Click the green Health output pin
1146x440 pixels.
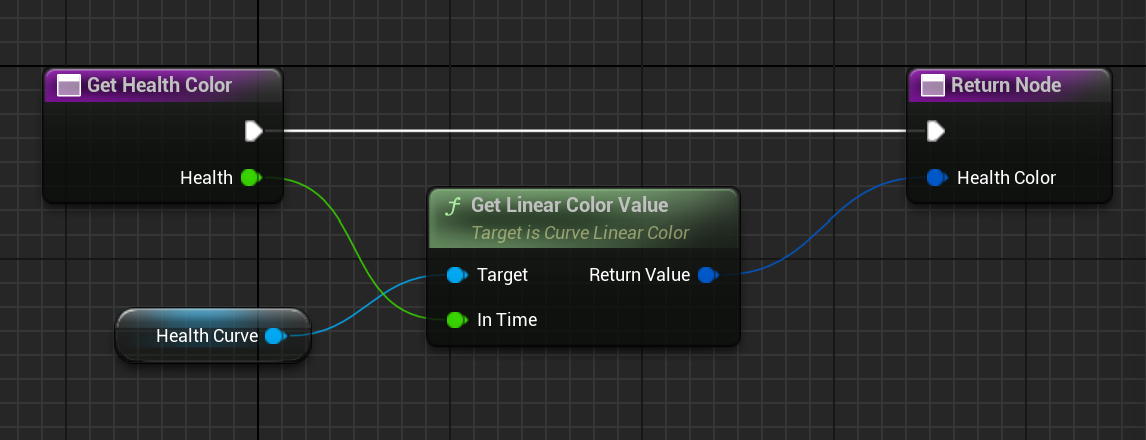[x=250, y=178]
